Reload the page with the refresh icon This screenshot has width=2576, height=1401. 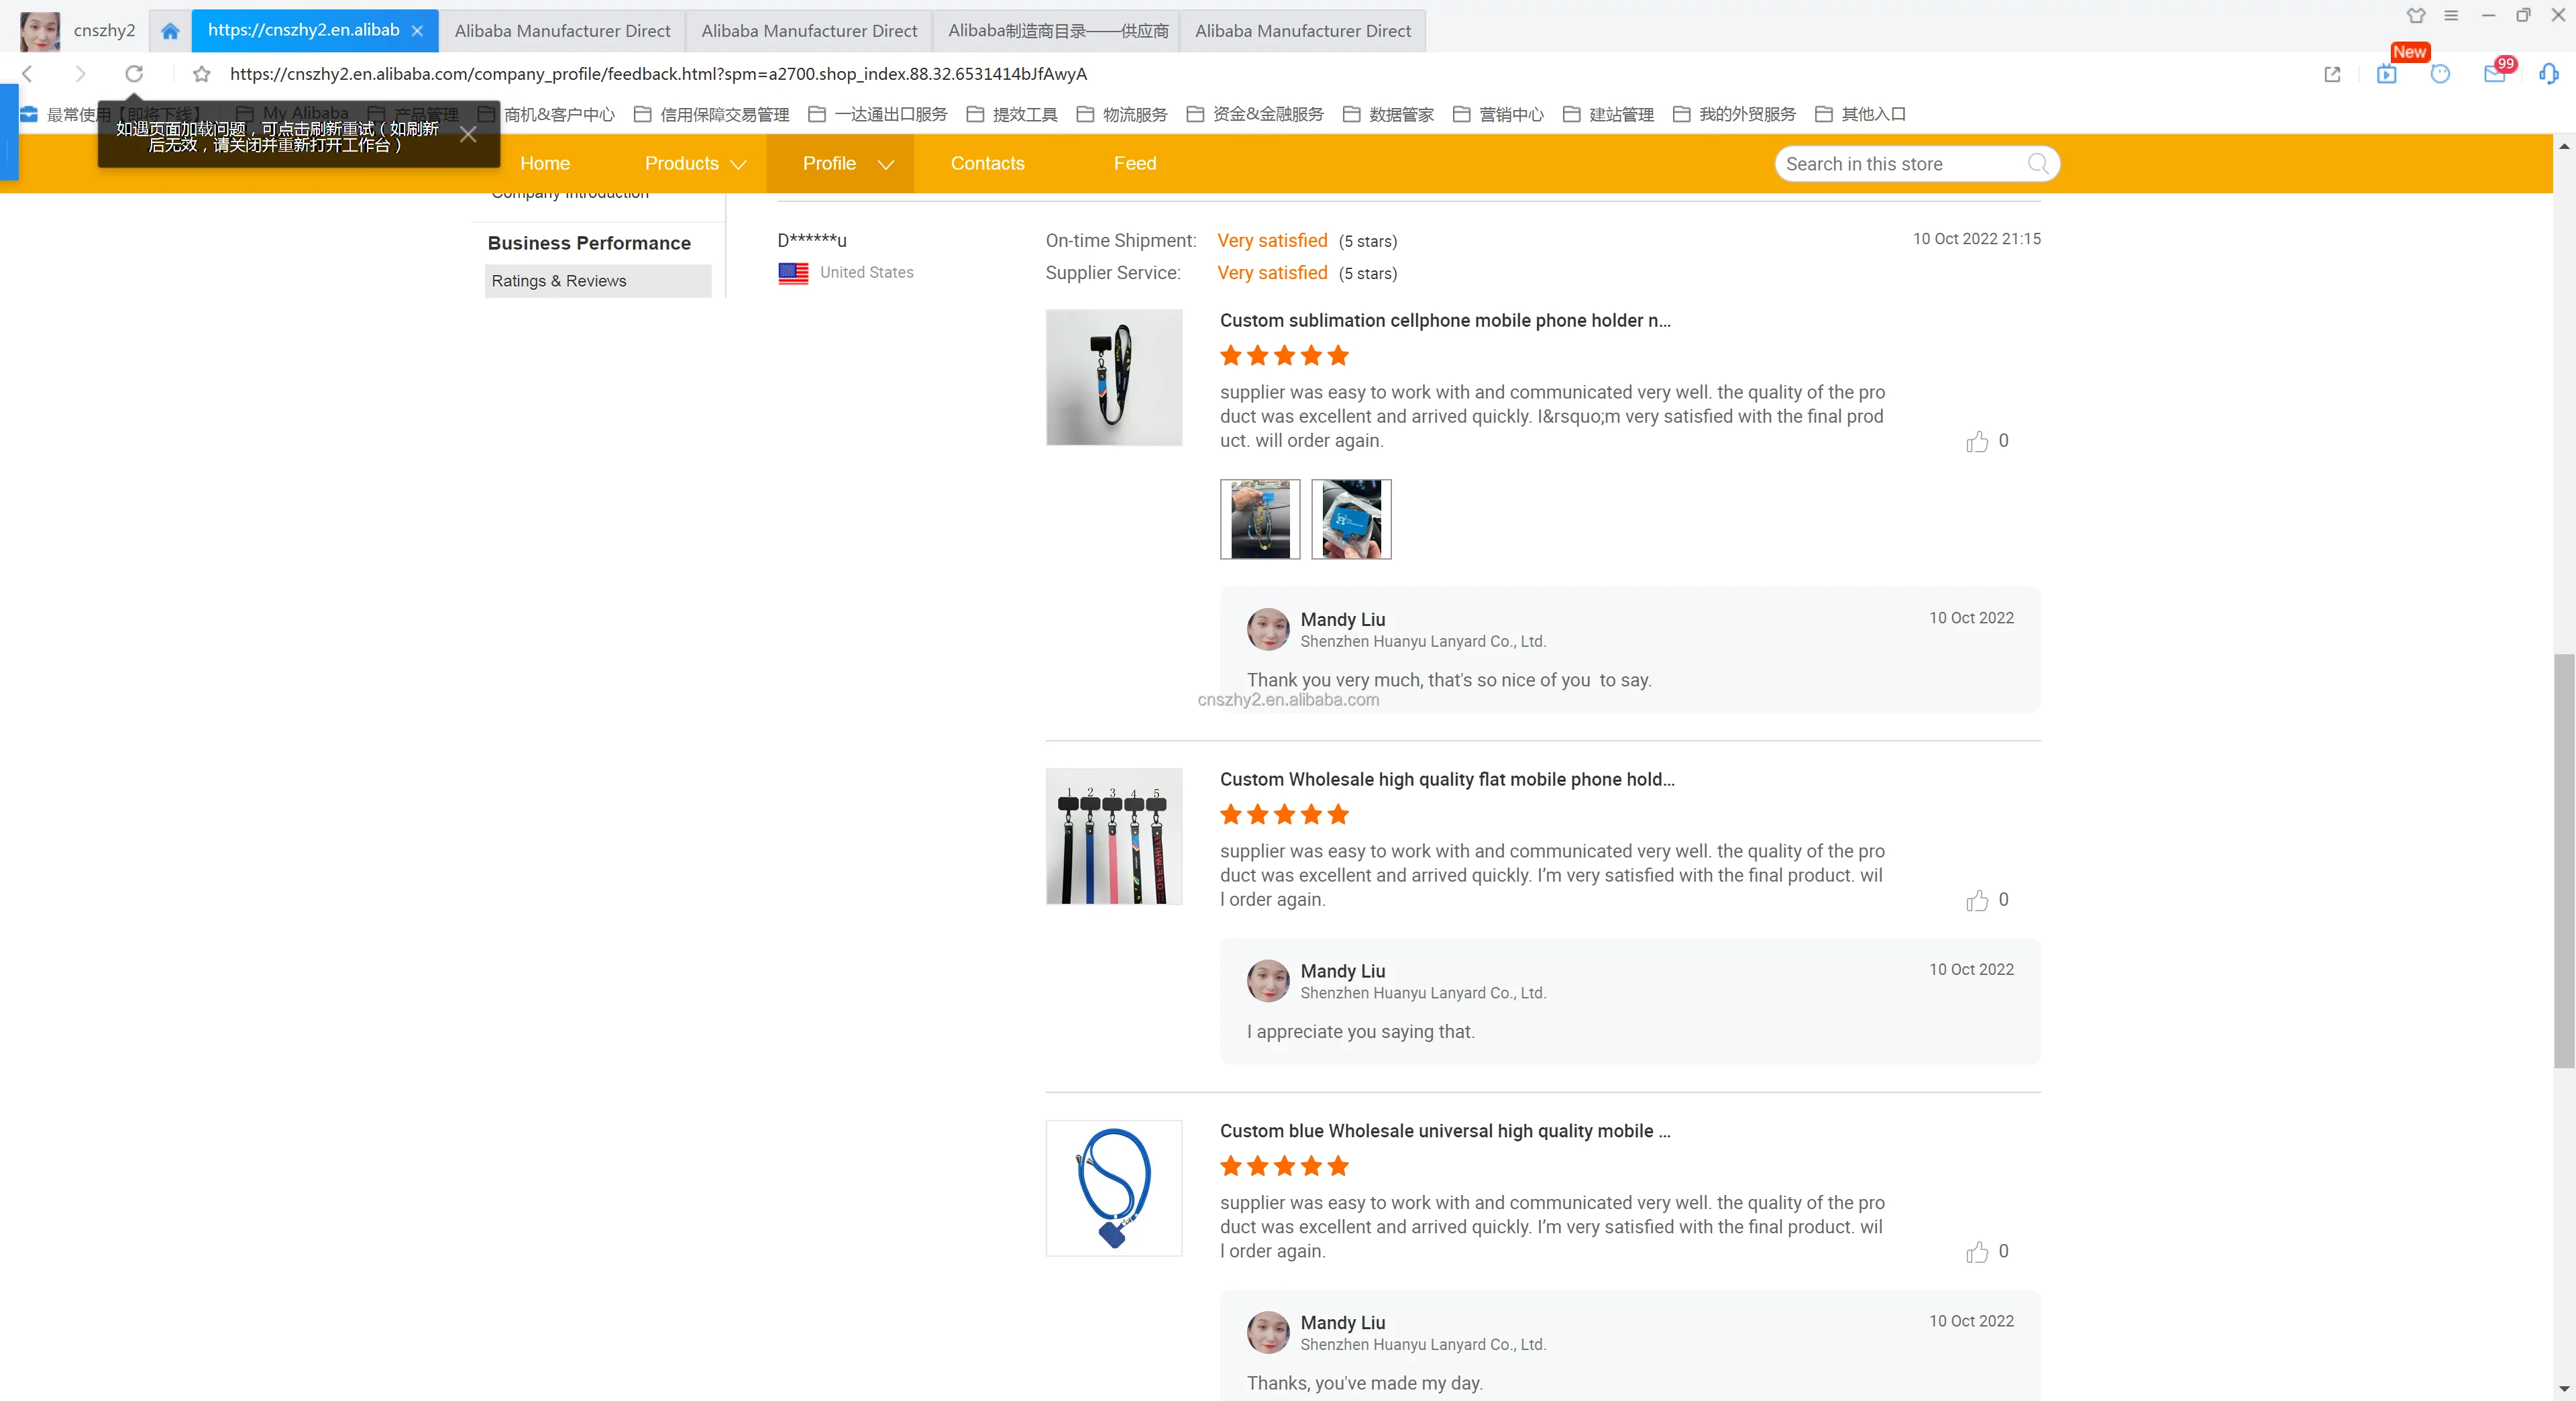point(134,74)
